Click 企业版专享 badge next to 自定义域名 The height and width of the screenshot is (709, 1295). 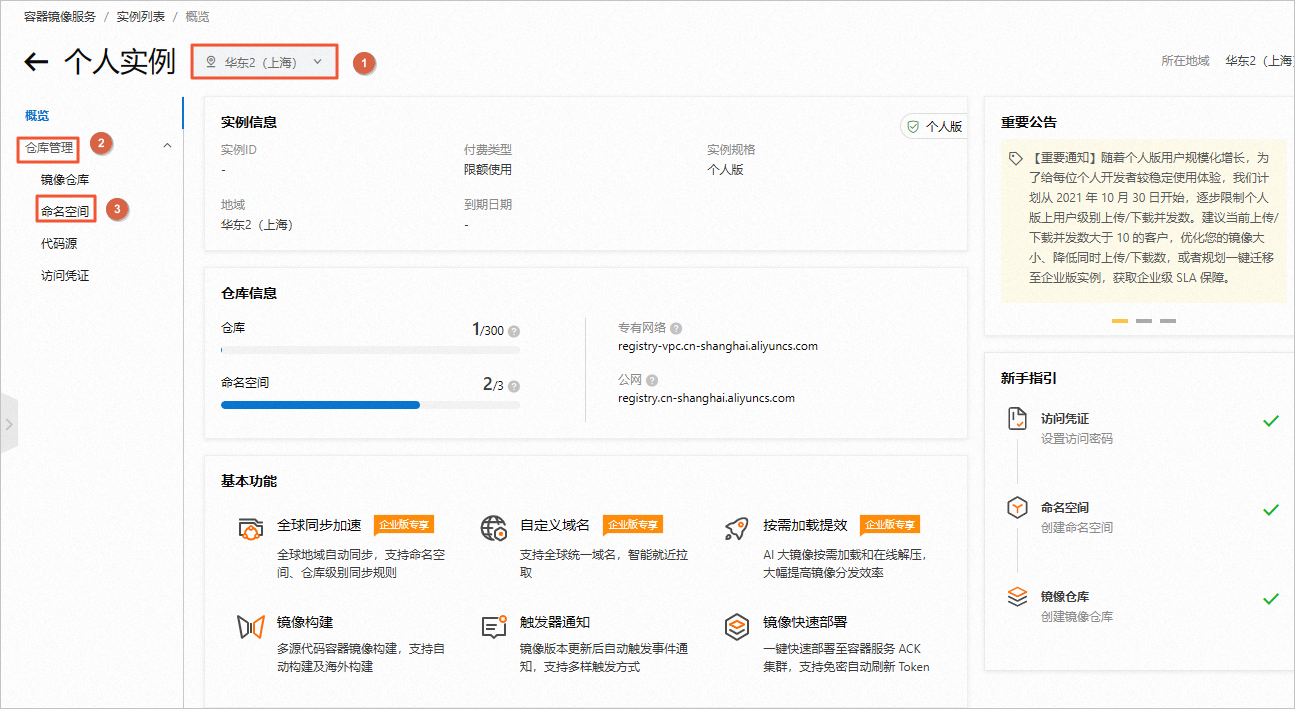click(633, 525)
